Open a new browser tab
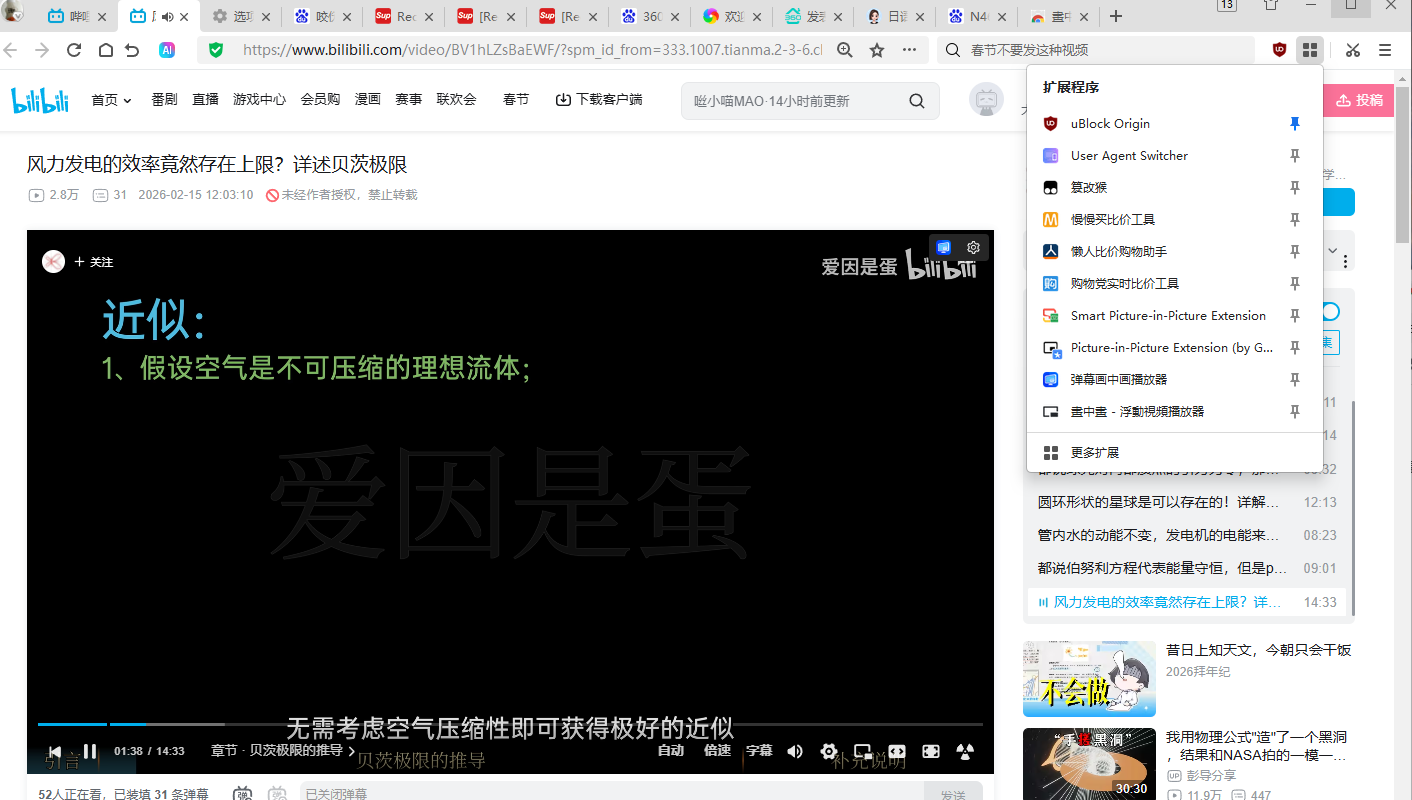1412x800 pixels. [x=1116, y=16]
